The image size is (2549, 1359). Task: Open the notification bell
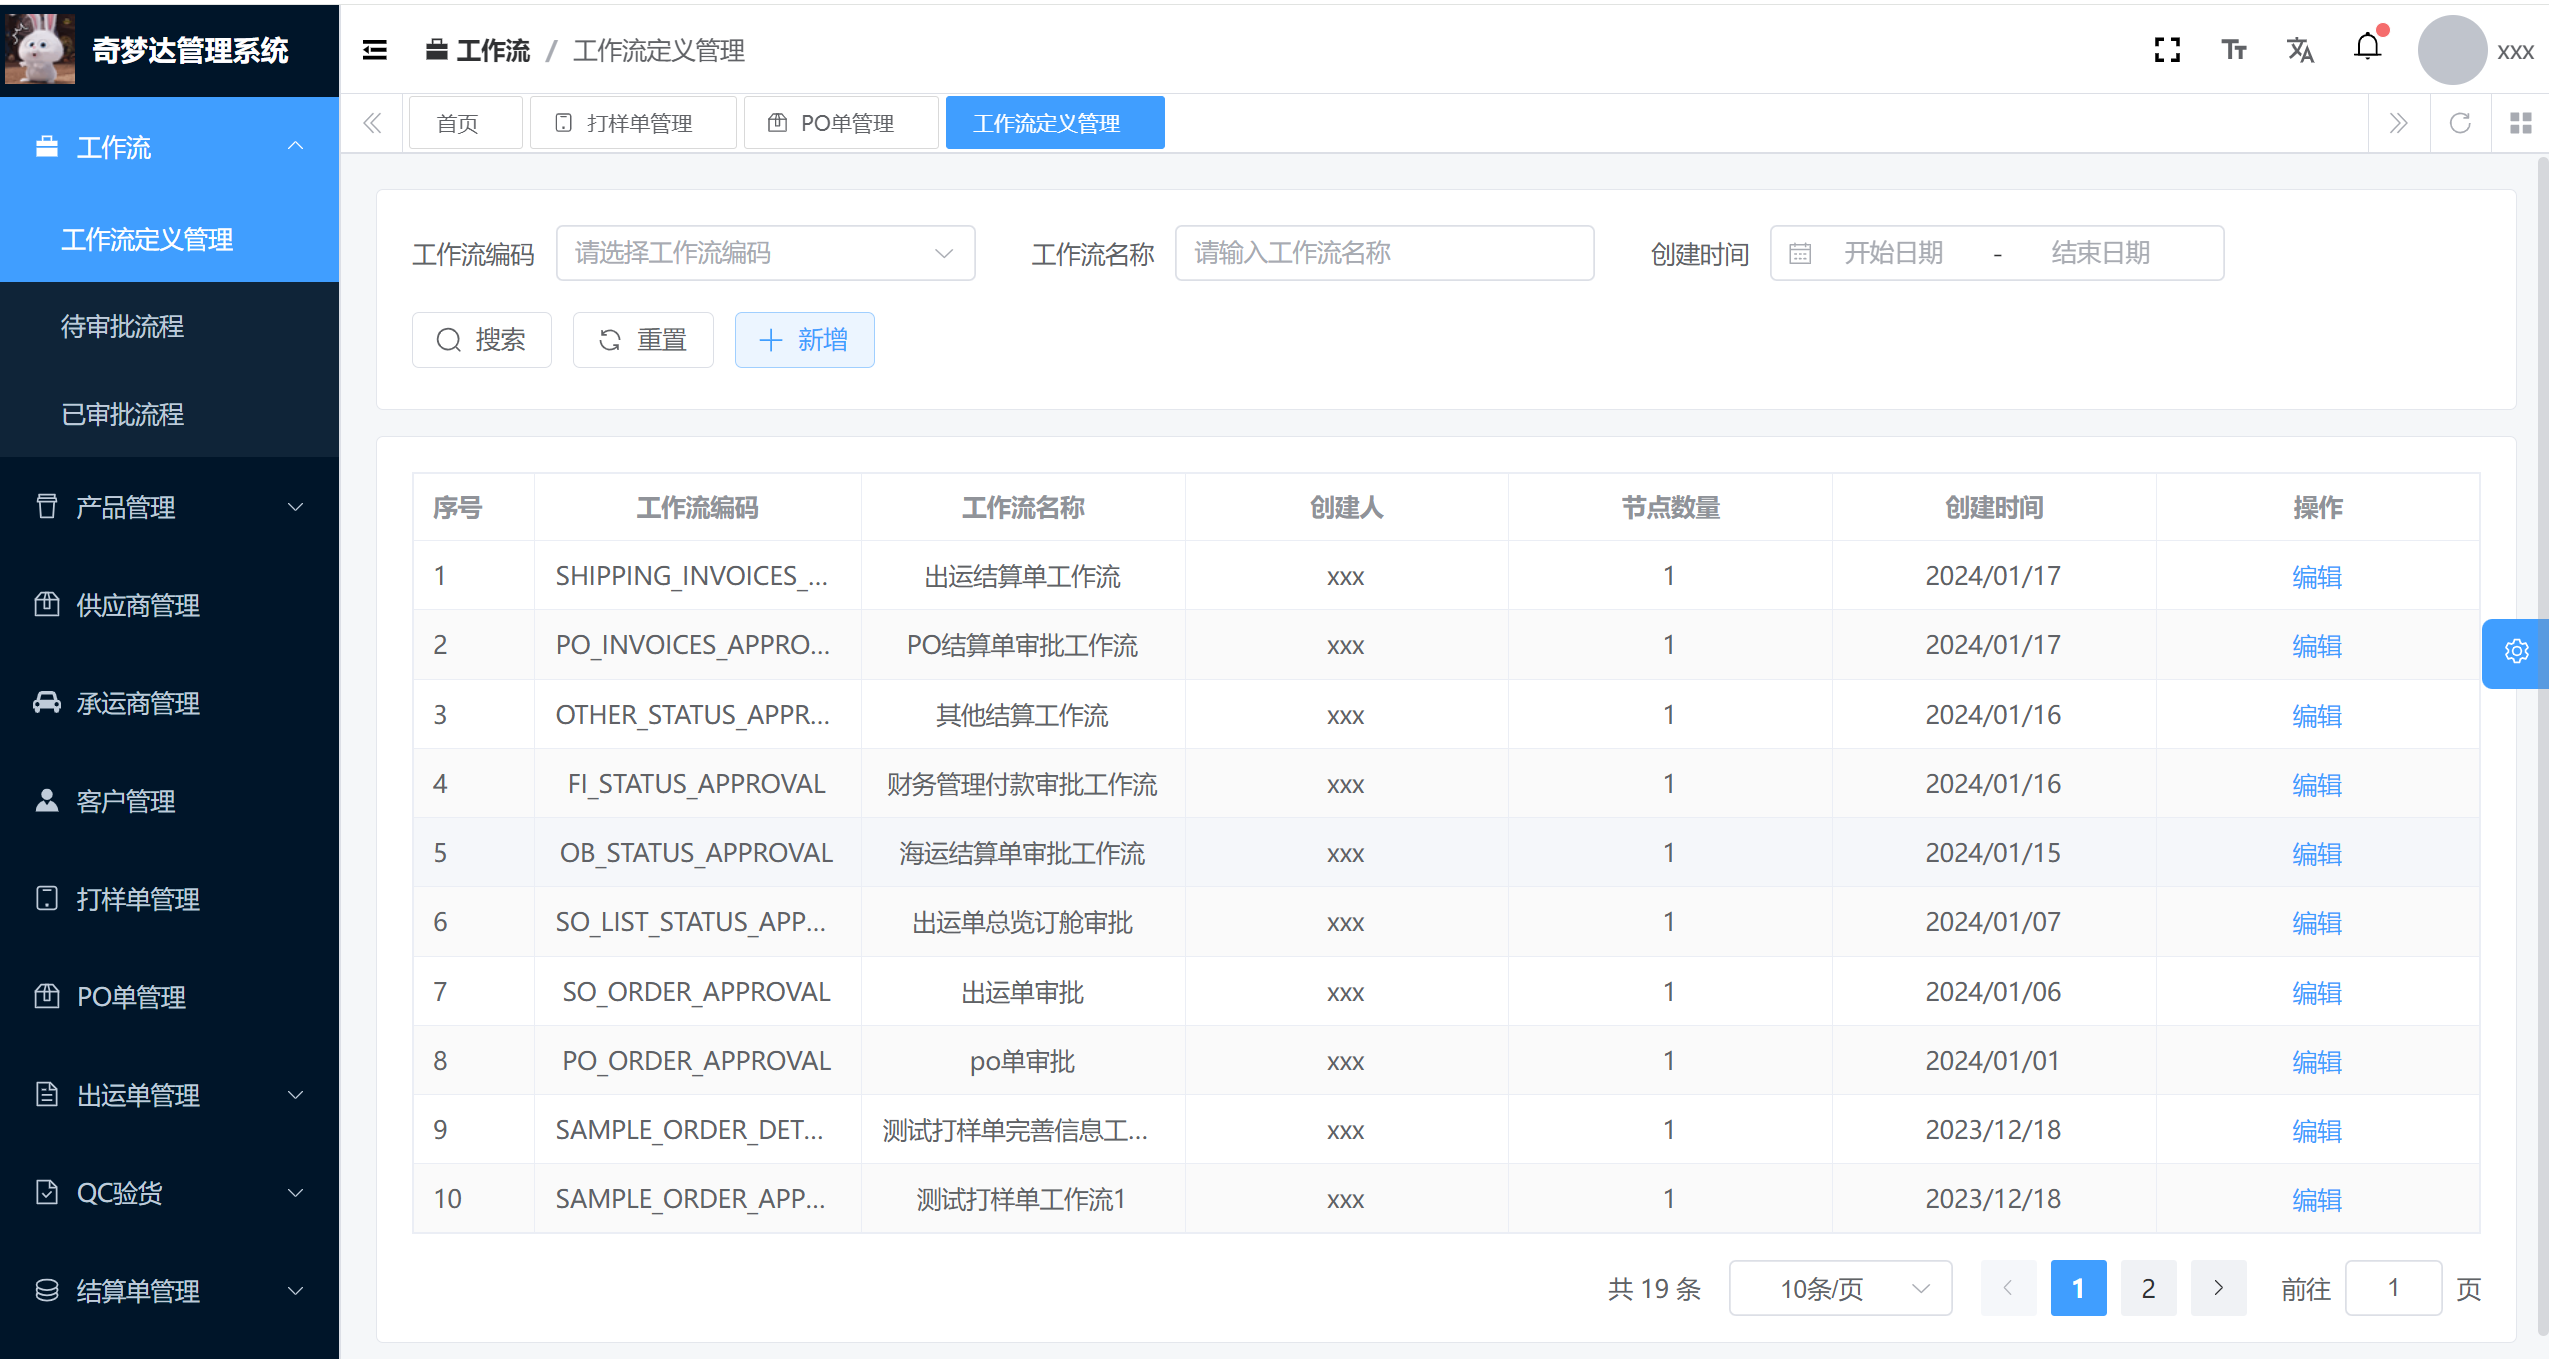pyautogui.click(x=2368, y=47)
